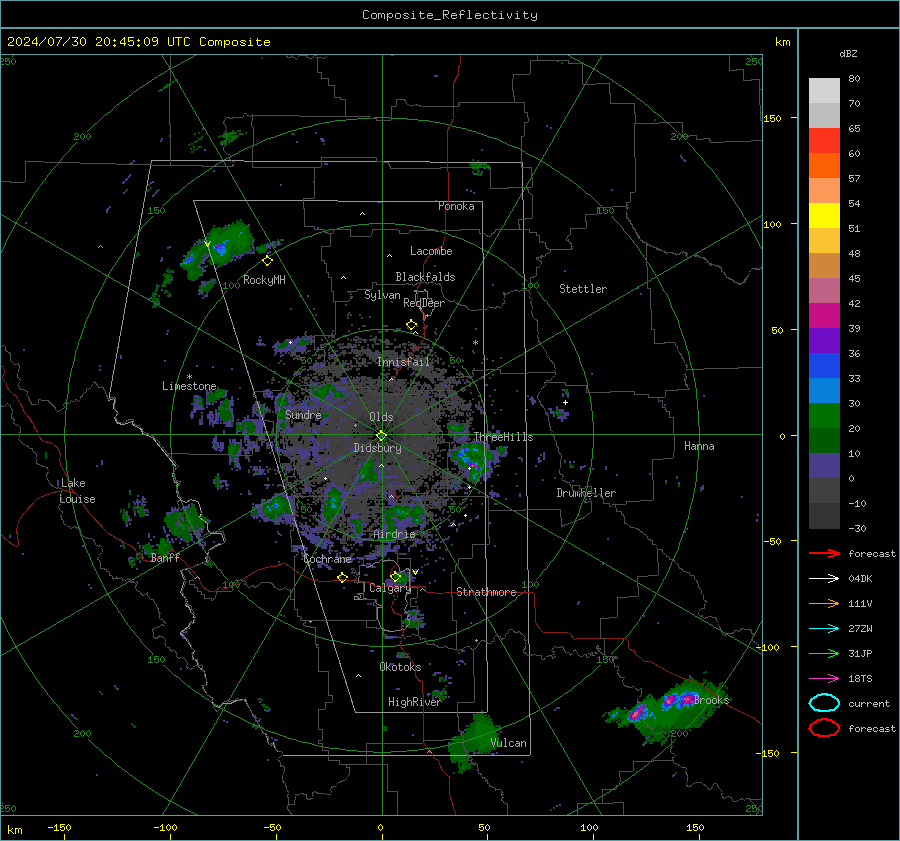Click the HighRiver city label

click(414, 702)
